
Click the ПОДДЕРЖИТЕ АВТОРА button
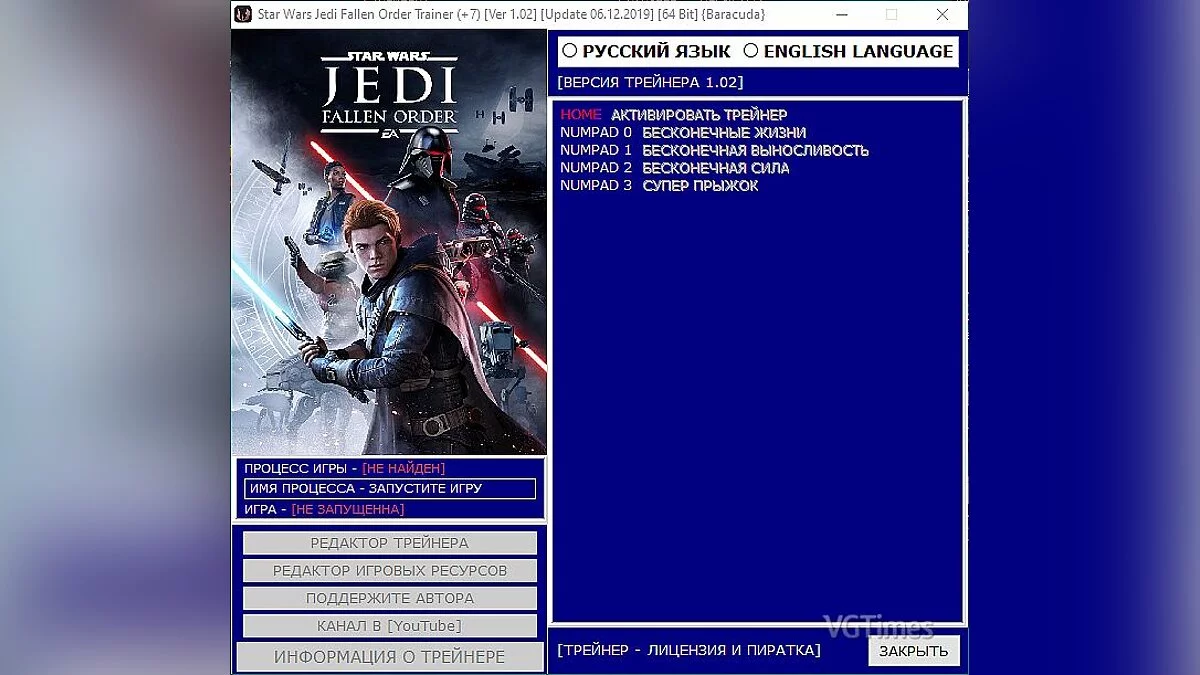tap(389, 598)
